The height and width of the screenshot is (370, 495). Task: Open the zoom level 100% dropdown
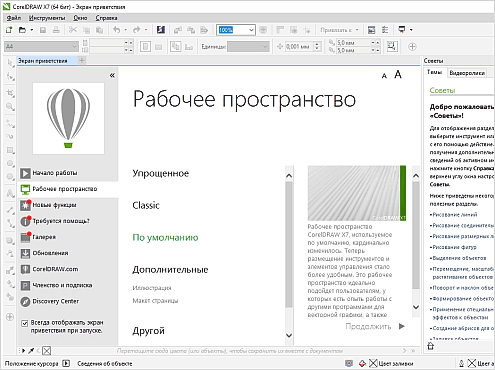[x=251, y=30]
